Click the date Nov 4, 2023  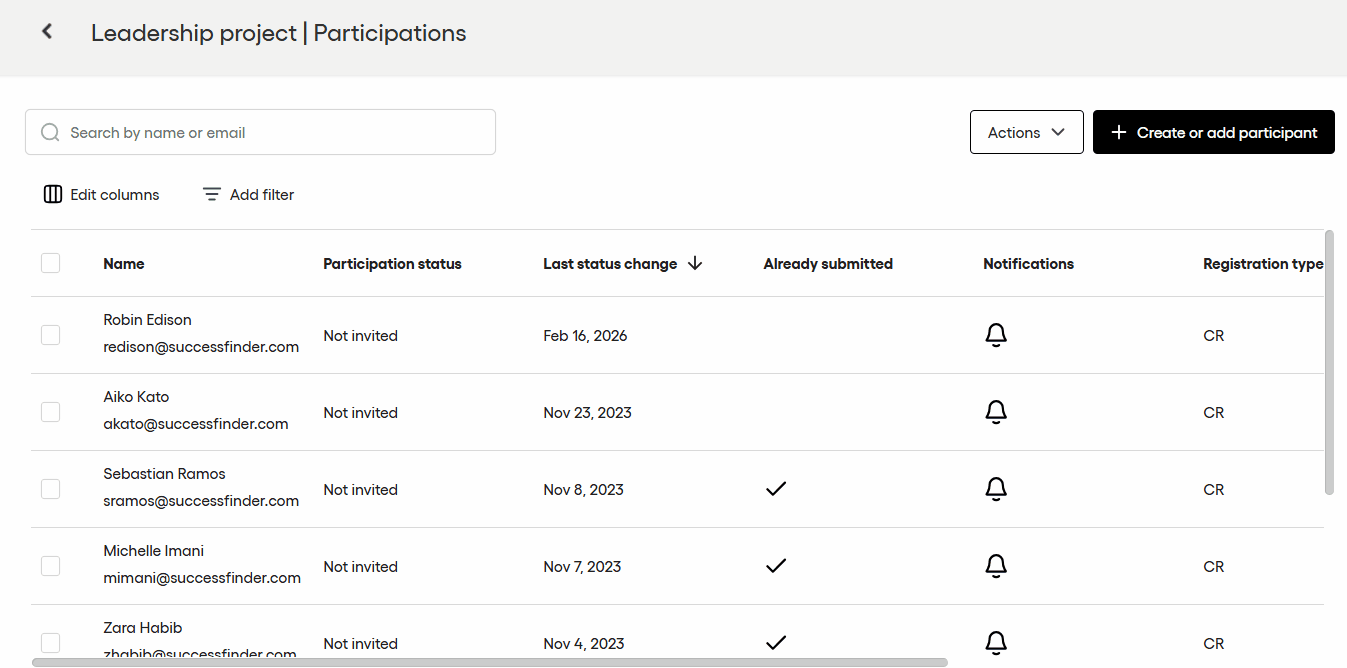(583, 644)
